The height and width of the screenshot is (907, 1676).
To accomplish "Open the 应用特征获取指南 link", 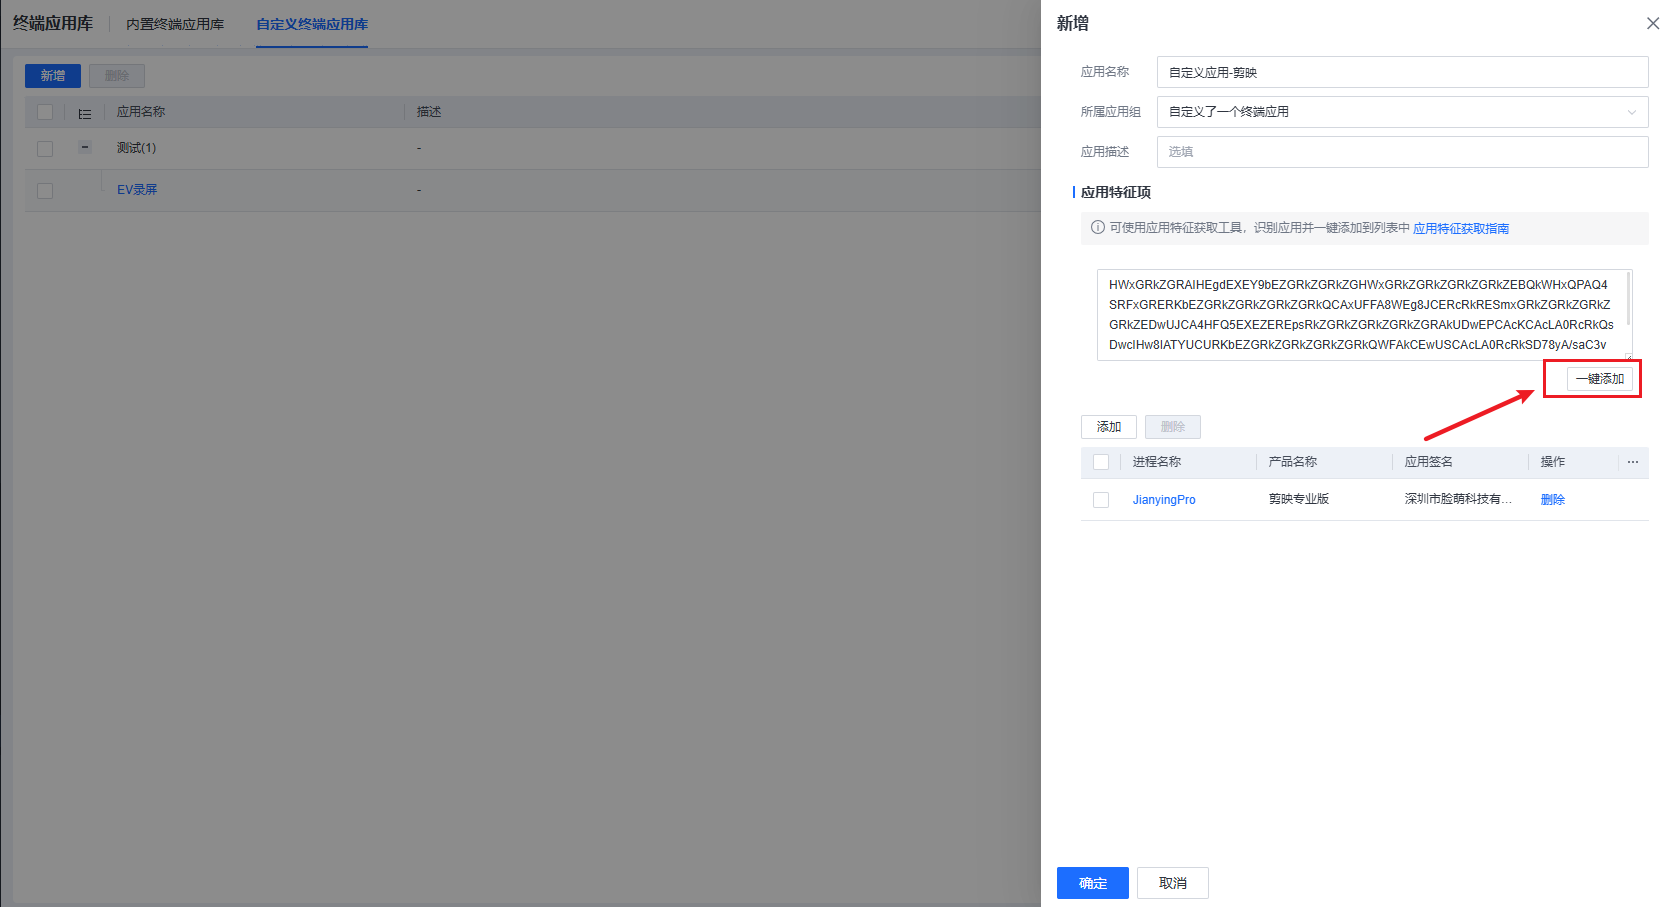I will pos(1460,228).
